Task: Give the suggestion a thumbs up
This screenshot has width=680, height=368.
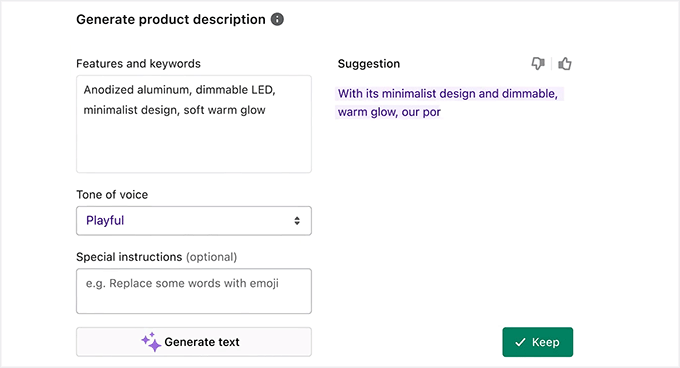Action: [565, 64]
